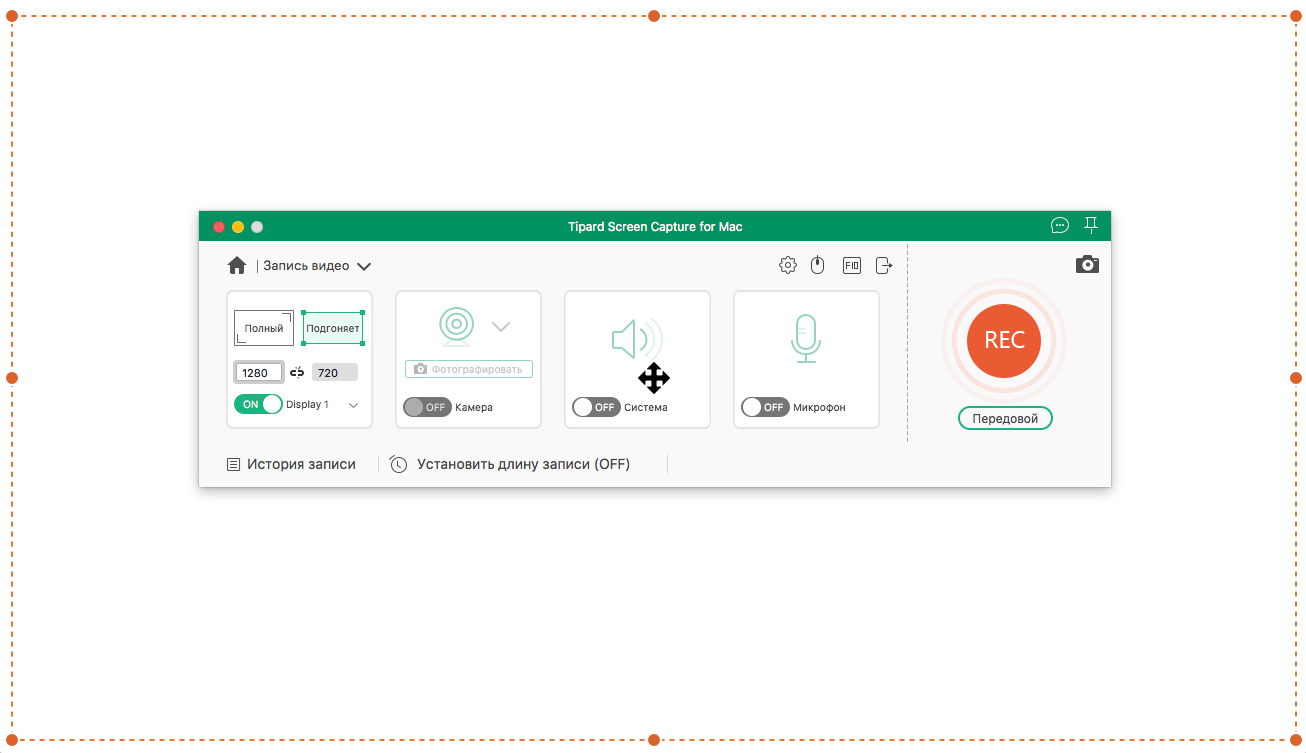This screenshot has height=753, width=1306.
Task: Expand the Запись видео mode dropdown
Action: click(364, 267)
